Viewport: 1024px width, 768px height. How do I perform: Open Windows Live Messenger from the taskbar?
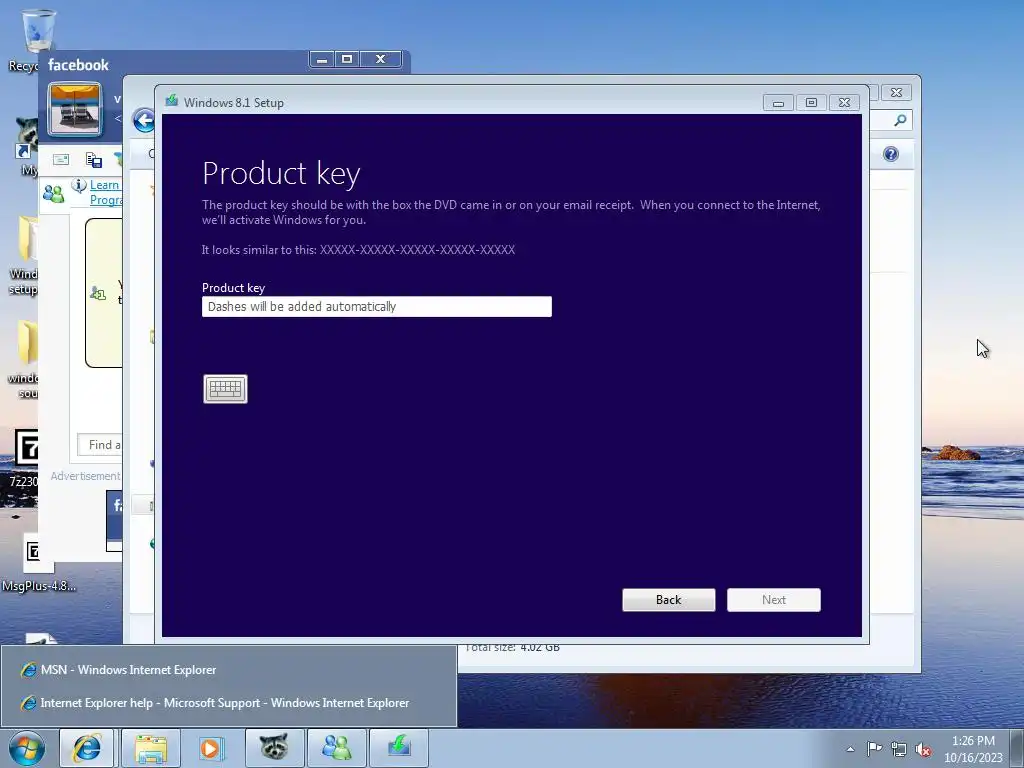point(336,748)
